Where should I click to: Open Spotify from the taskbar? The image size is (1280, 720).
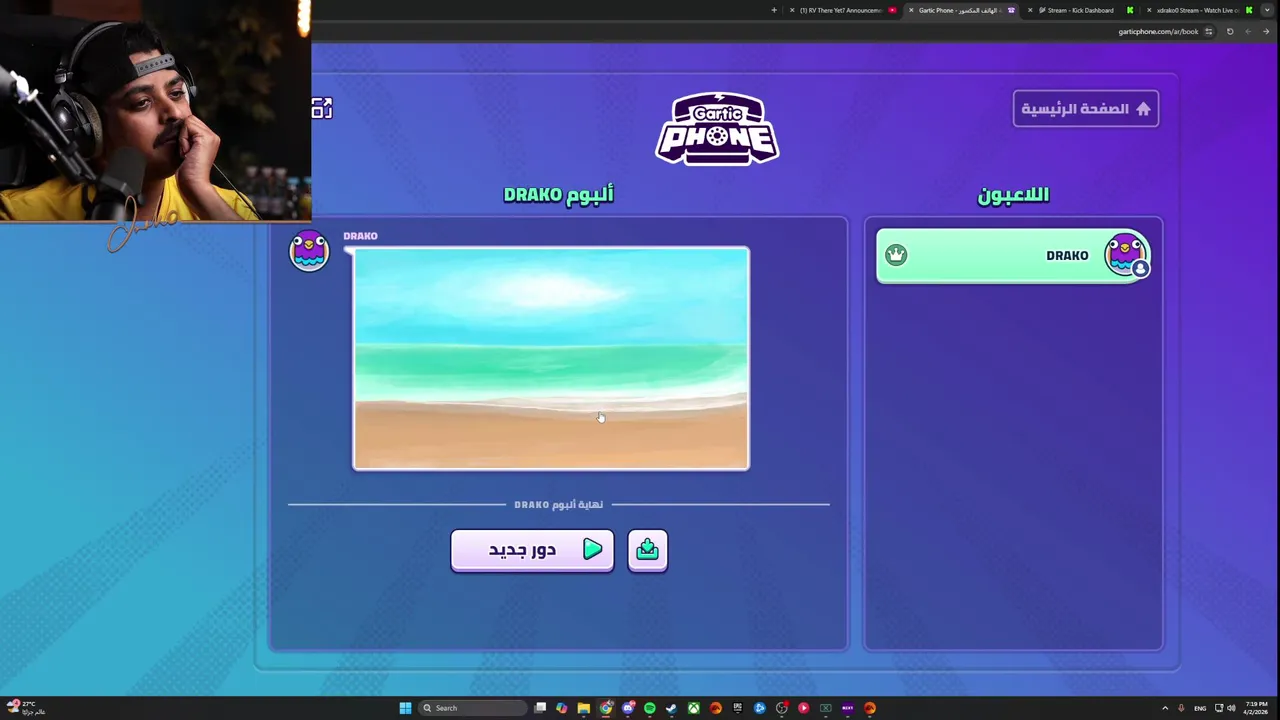[649, 708]
